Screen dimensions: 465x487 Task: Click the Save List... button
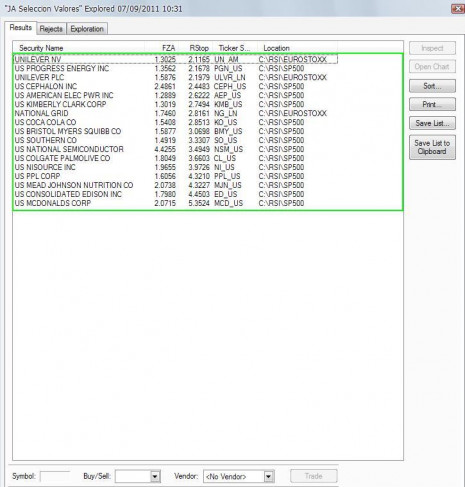click(x=432, y=123)
